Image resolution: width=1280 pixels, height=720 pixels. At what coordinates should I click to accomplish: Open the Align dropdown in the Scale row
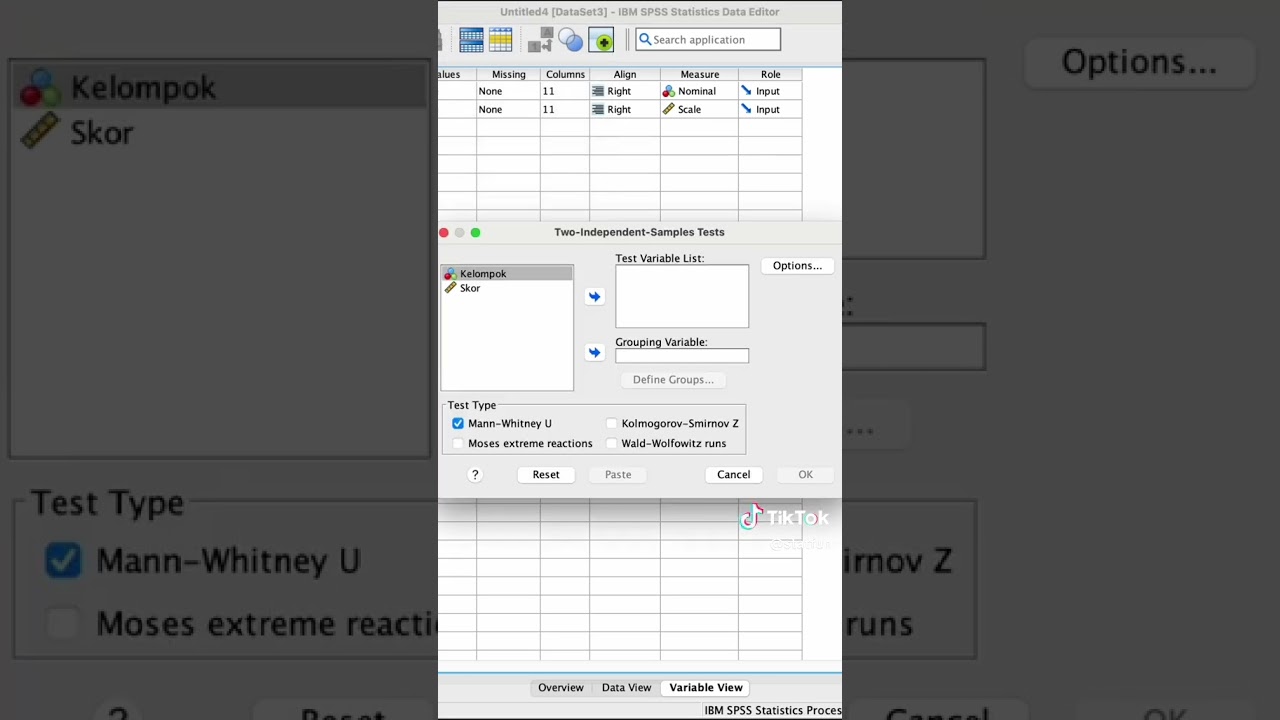[x=625, y=109]
